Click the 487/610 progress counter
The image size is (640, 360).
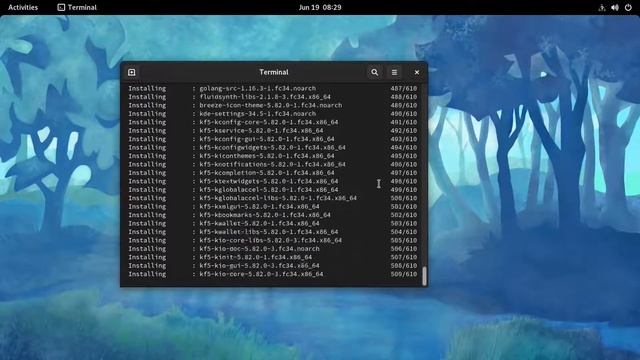(x=404, y=89)
